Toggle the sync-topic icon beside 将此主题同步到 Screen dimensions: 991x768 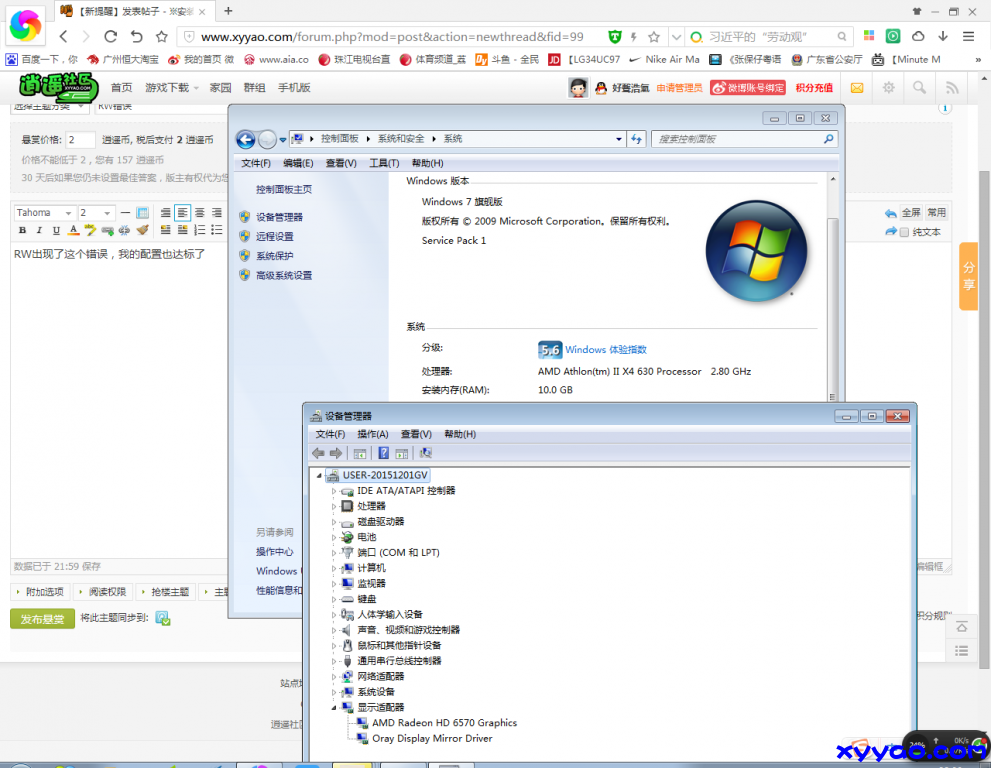coord(162,619)
